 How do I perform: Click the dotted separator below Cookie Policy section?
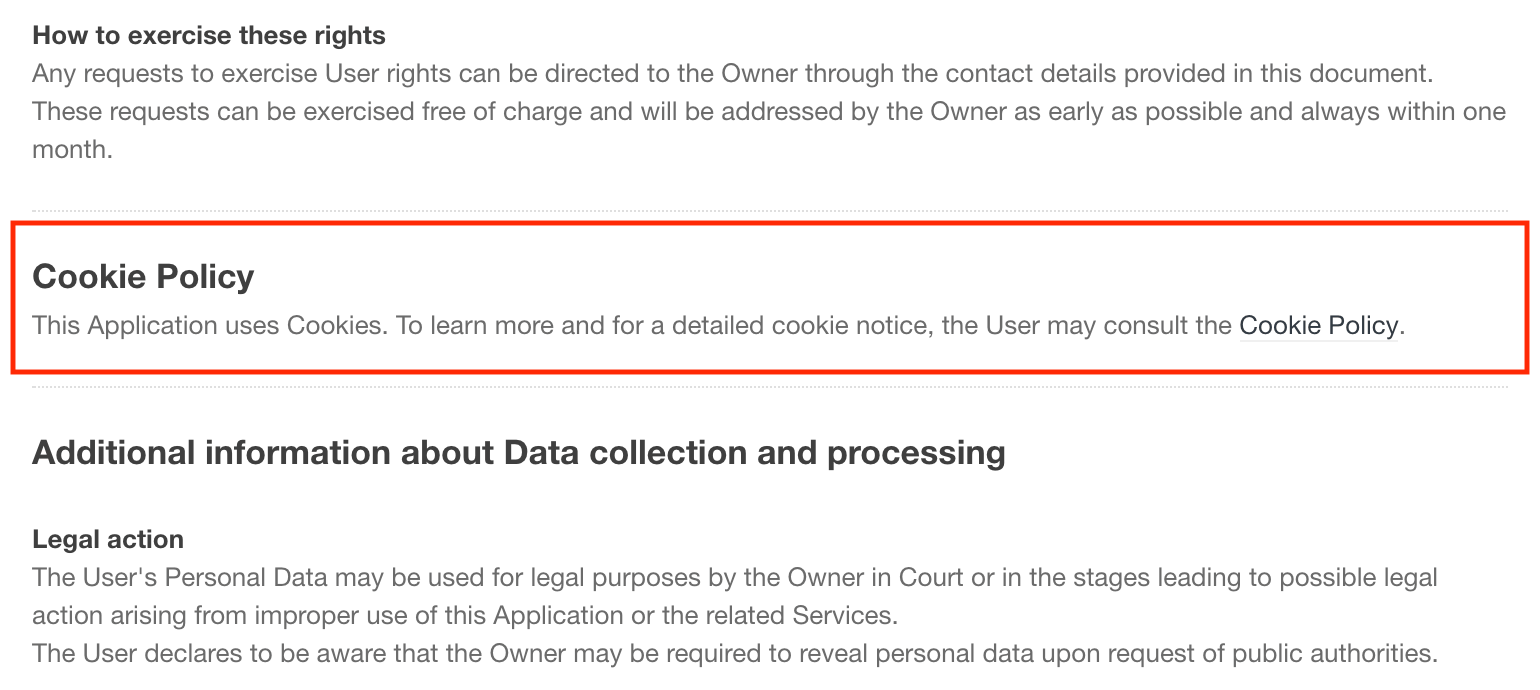pyautogui.click(x=770, y=387)
